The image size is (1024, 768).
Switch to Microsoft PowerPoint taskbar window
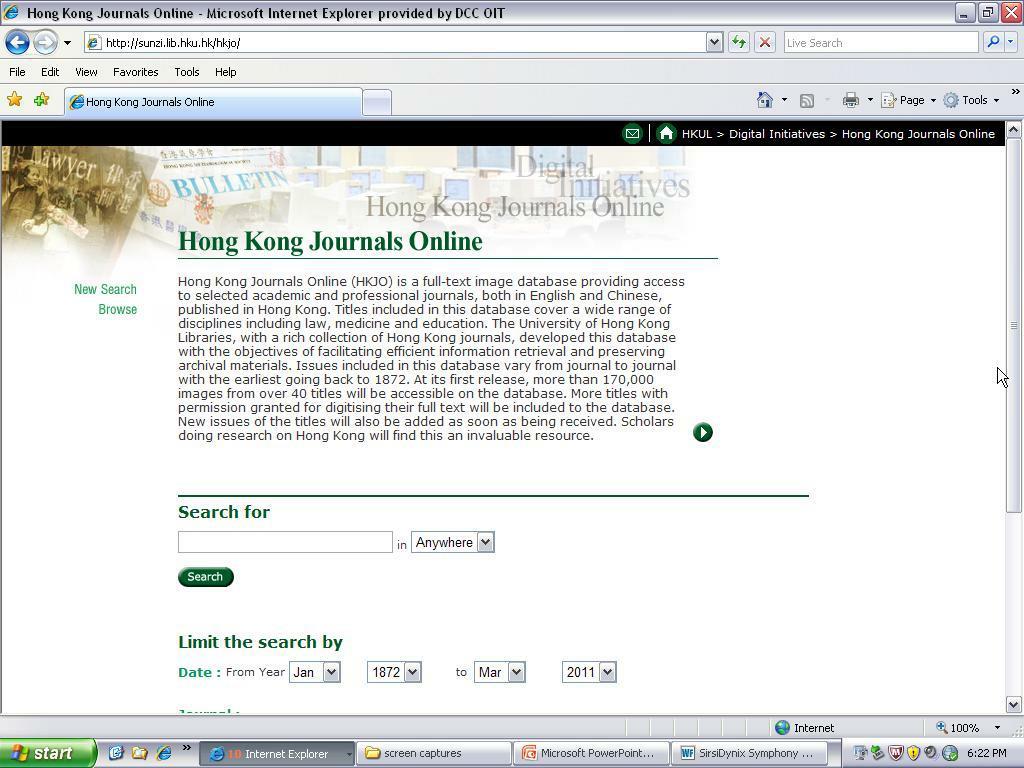(x=592, y=753)
